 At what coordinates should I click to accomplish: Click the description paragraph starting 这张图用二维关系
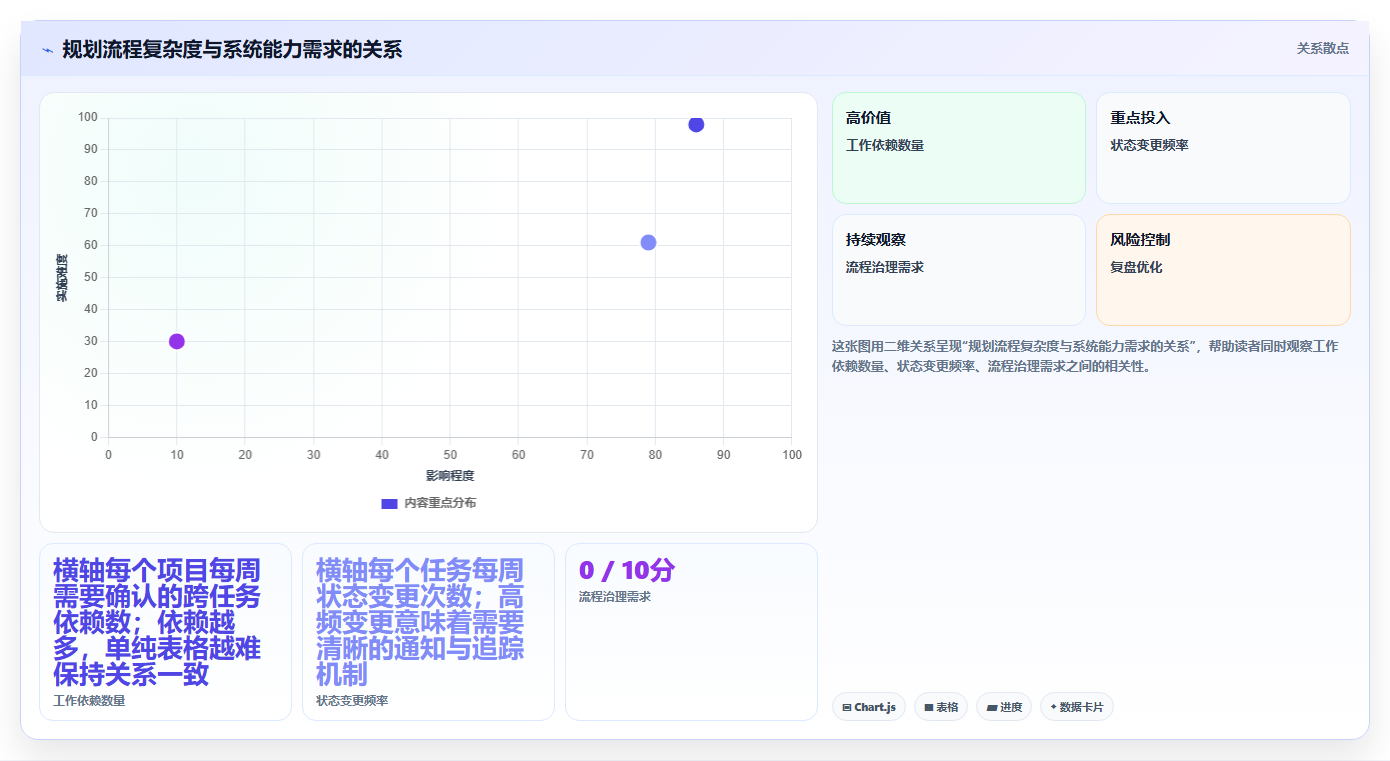coord(1085,356)
